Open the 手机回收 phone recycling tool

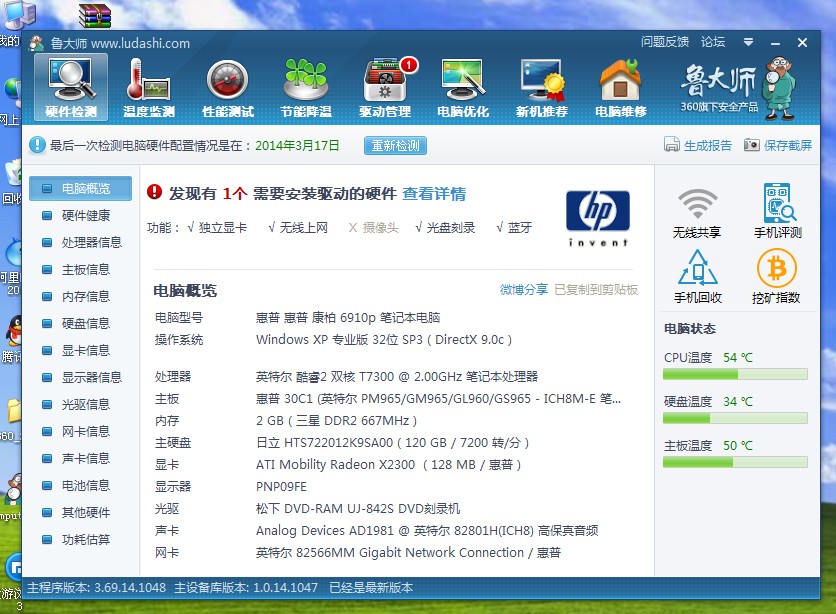click(697, 277)
